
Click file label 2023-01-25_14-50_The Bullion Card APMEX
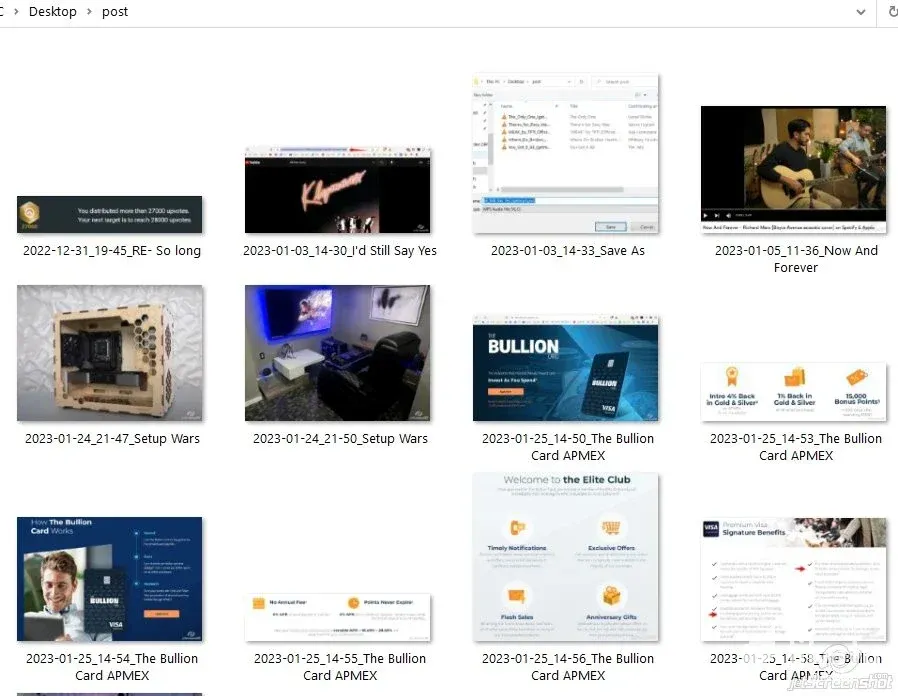click(568, 447)
